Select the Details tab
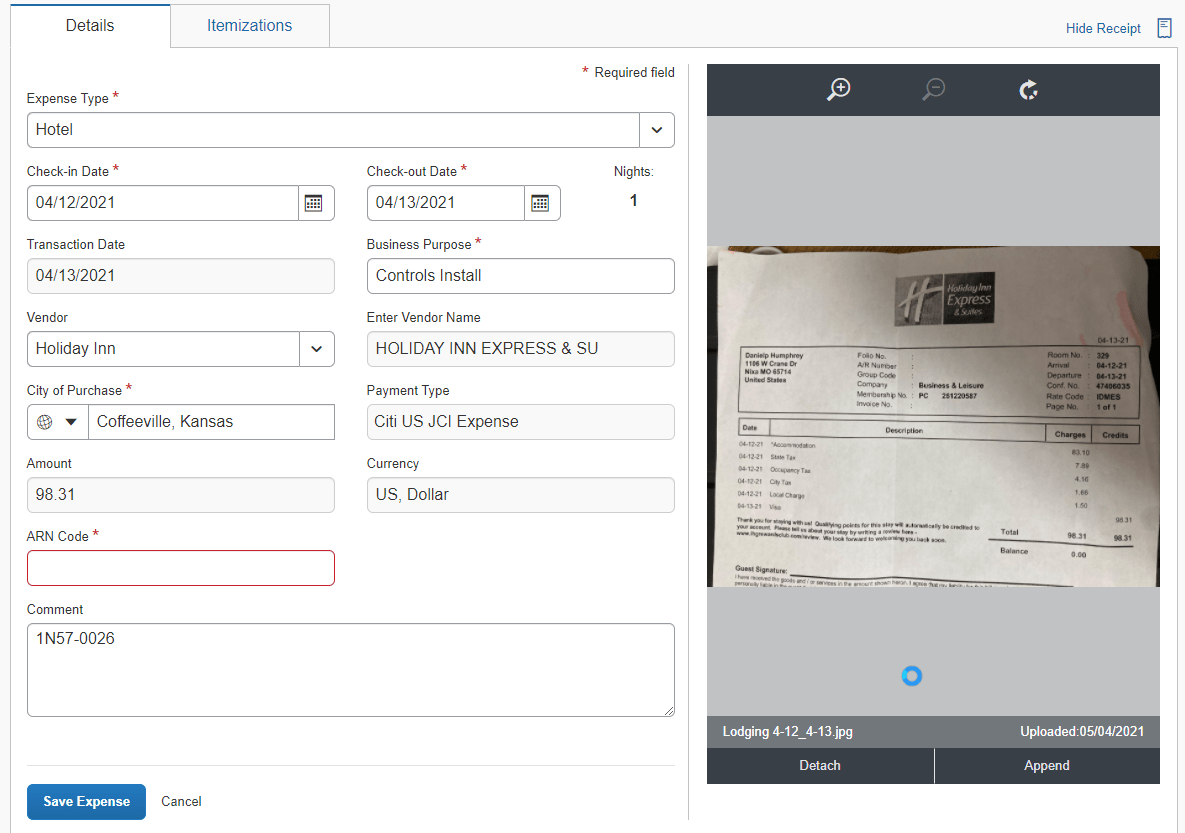1185x833 pixels. coord(90,26)
